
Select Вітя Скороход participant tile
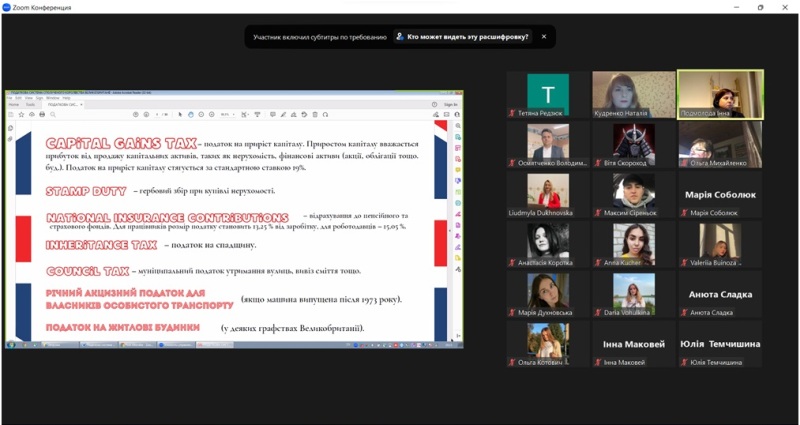(634, 145)
